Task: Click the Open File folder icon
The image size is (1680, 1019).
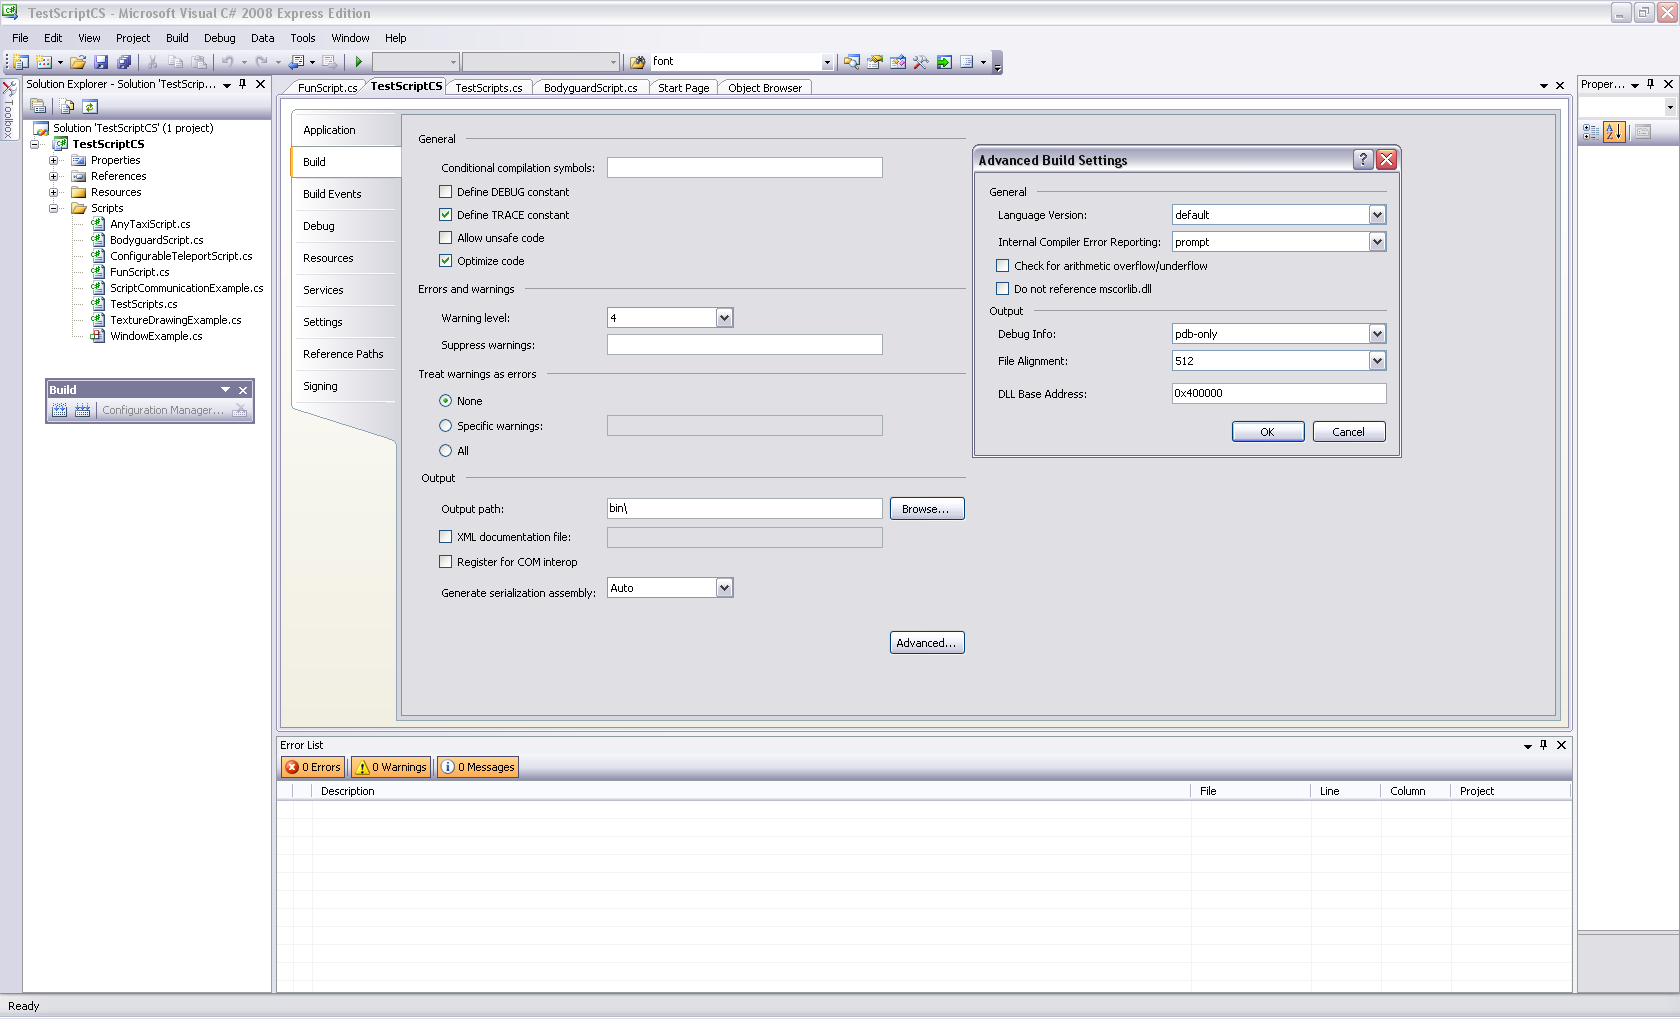Action: pyautogui.click(x=78, y=62)
